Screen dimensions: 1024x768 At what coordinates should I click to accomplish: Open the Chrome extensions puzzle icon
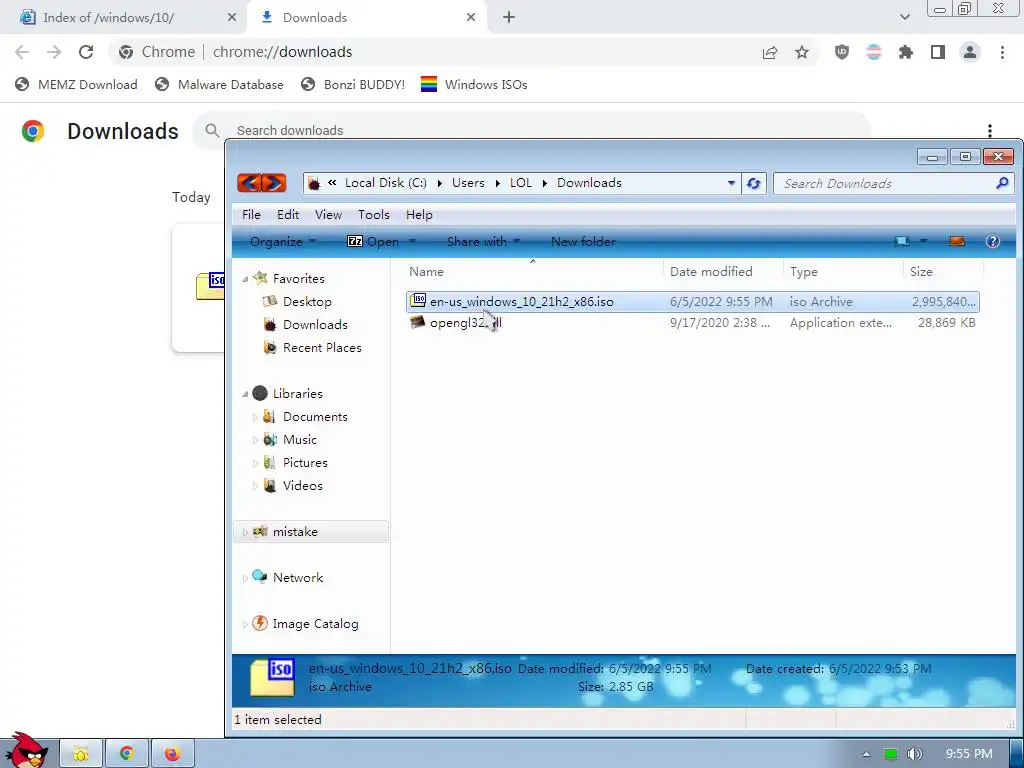tap(906, 52)
